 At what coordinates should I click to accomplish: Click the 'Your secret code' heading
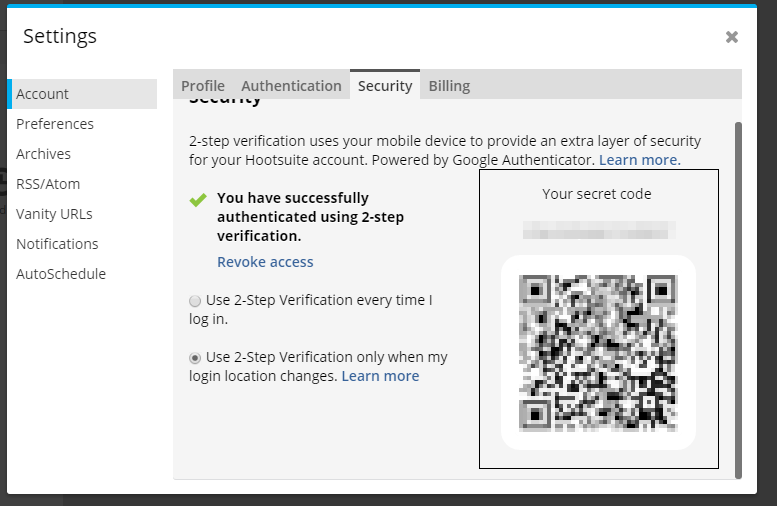[x=597, y=194]
